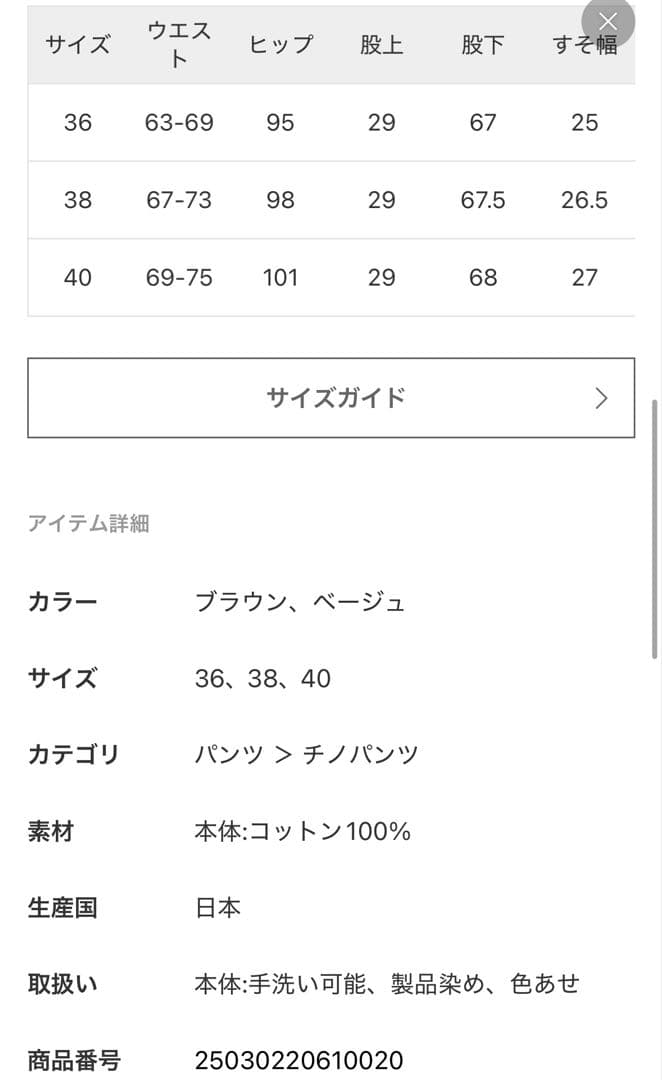The height and width of the screenshot is (1080, 662).
Task: Click the 67.5 inseam value
Action: coord(482,200)
